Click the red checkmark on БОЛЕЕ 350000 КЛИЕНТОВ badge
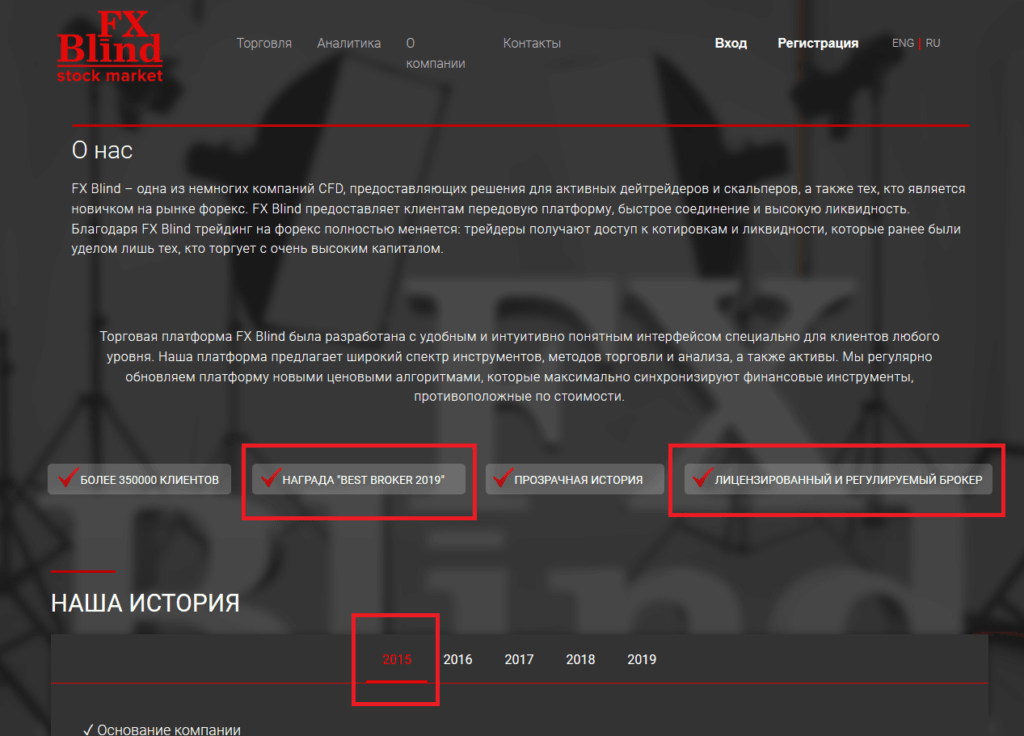Screen dimensions: 1024x736 [67, 479]
